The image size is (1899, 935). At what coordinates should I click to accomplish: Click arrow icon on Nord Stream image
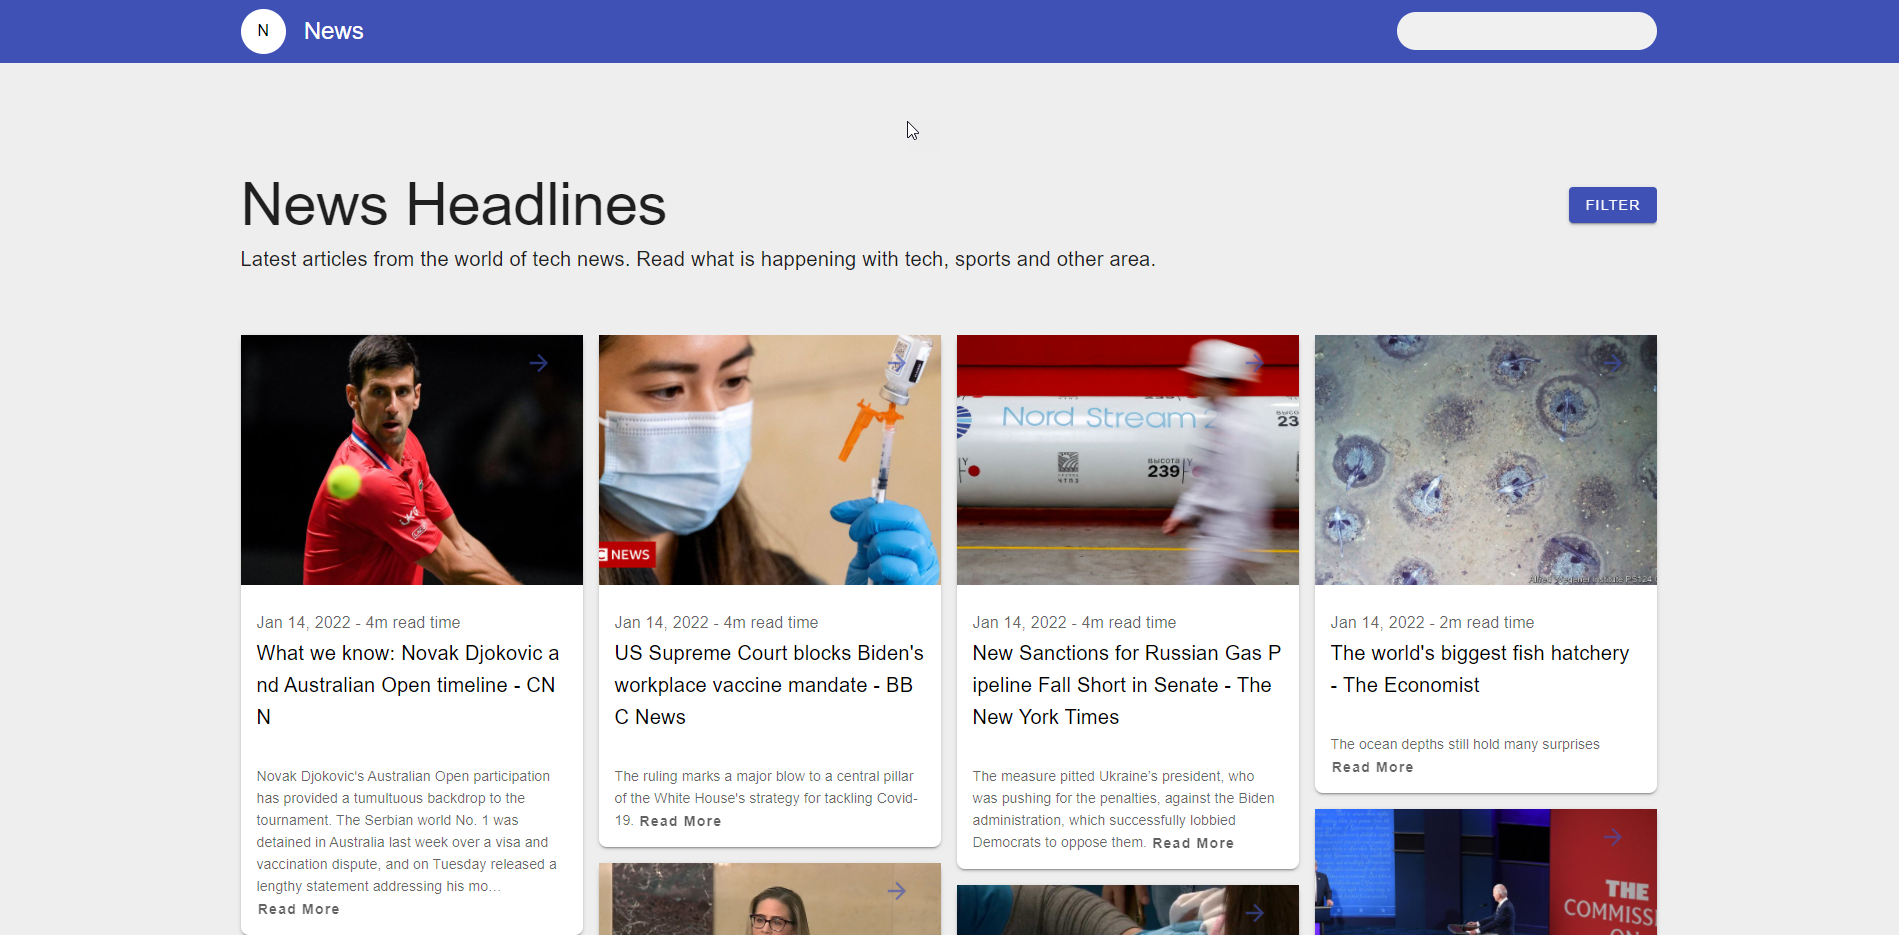[x=1255, y=363]
